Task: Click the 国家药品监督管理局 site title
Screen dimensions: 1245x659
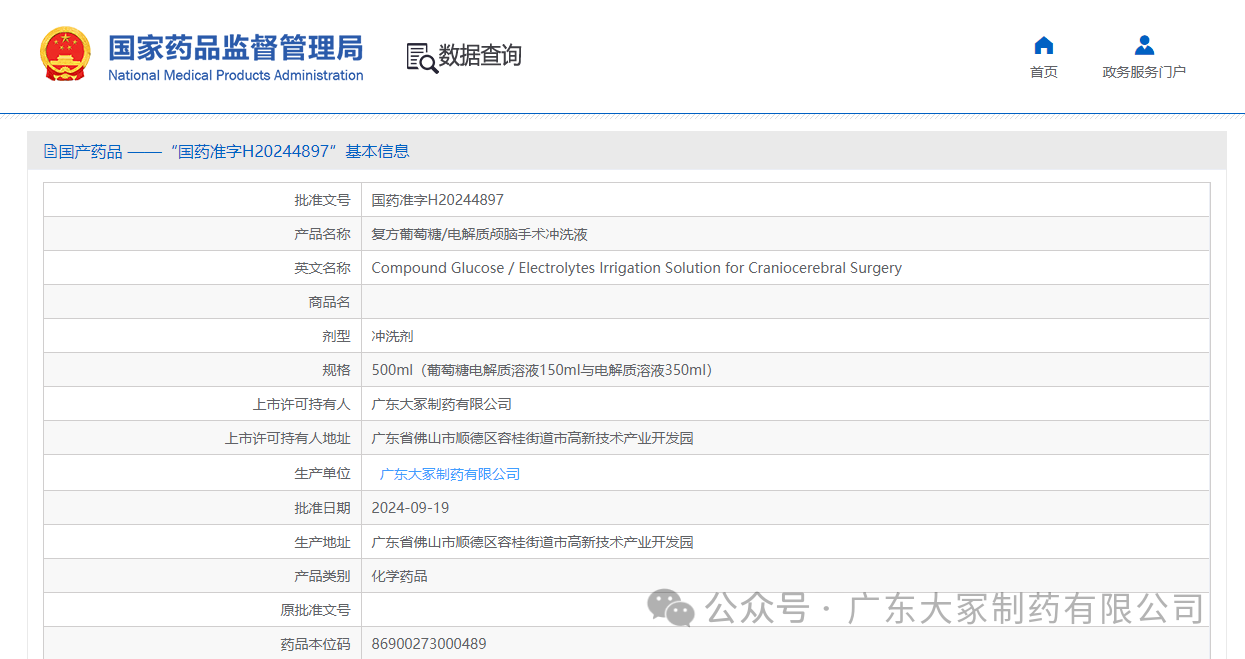Action: pos(235,47)
